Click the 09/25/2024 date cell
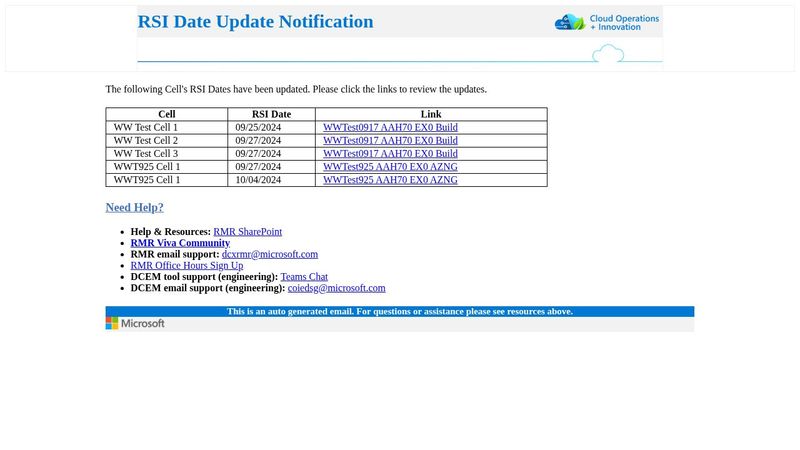Screen dimensions: 800x450 pyautogui.click(x=258, y=128)
